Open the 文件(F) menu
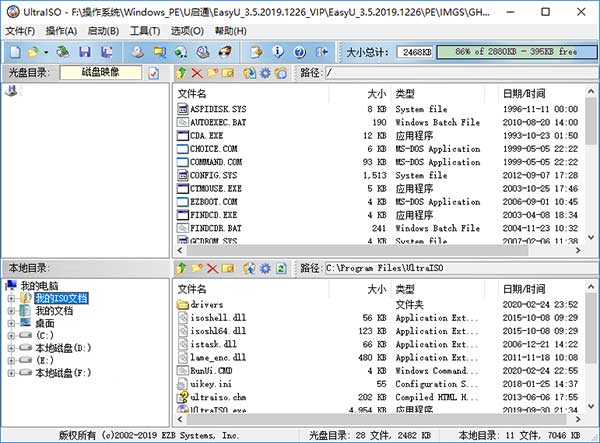 20,31
